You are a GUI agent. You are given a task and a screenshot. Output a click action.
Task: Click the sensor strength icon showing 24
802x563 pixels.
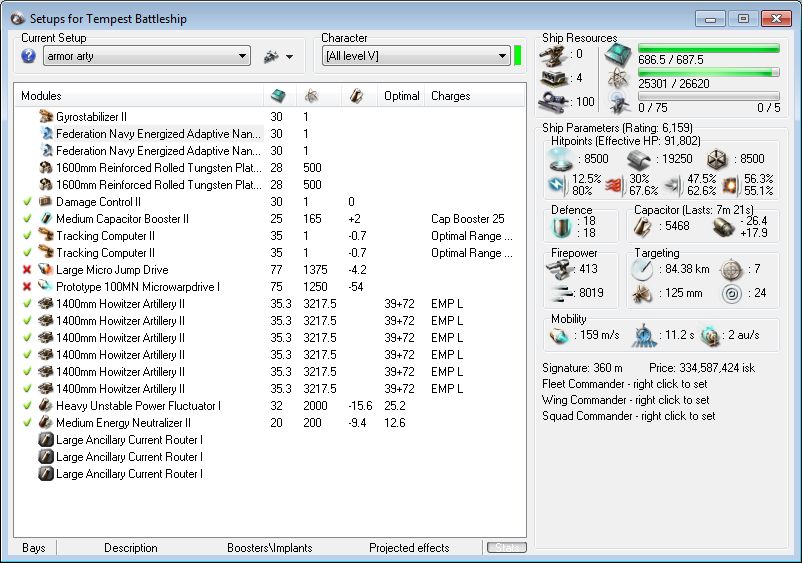tap(732, 294)
